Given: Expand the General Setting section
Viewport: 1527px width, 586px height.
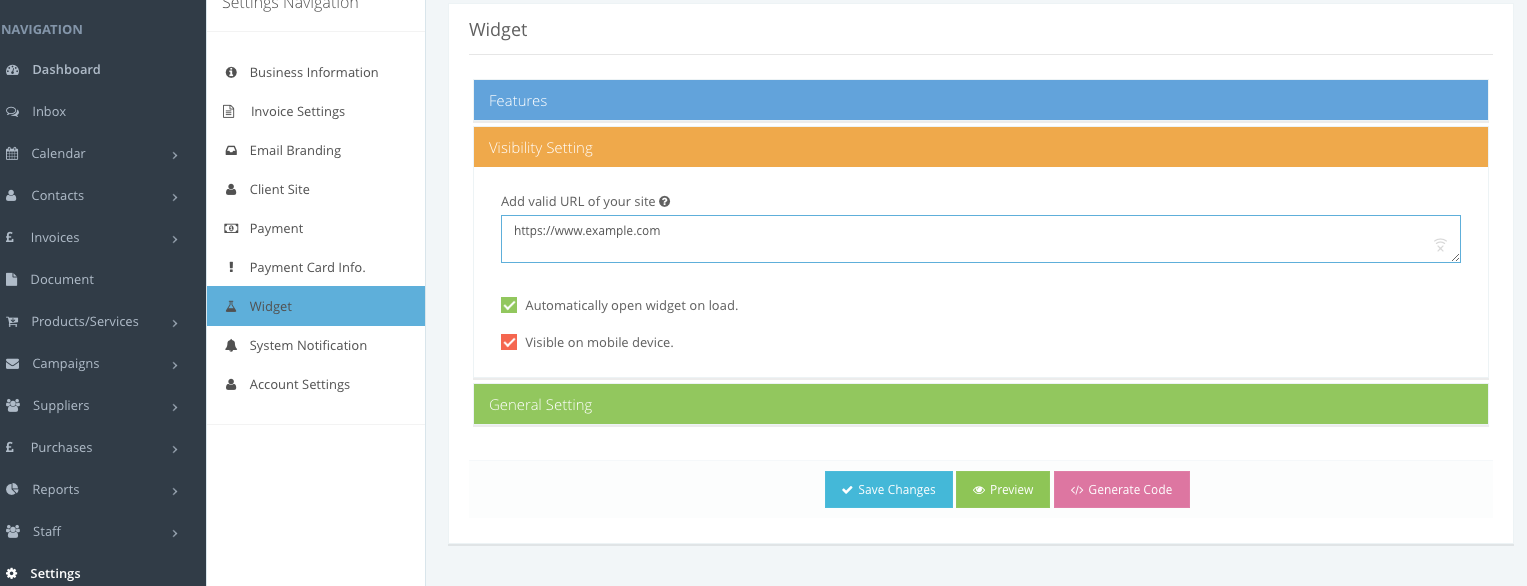Looking at the screenshot, I should click(x=980, y=405).
